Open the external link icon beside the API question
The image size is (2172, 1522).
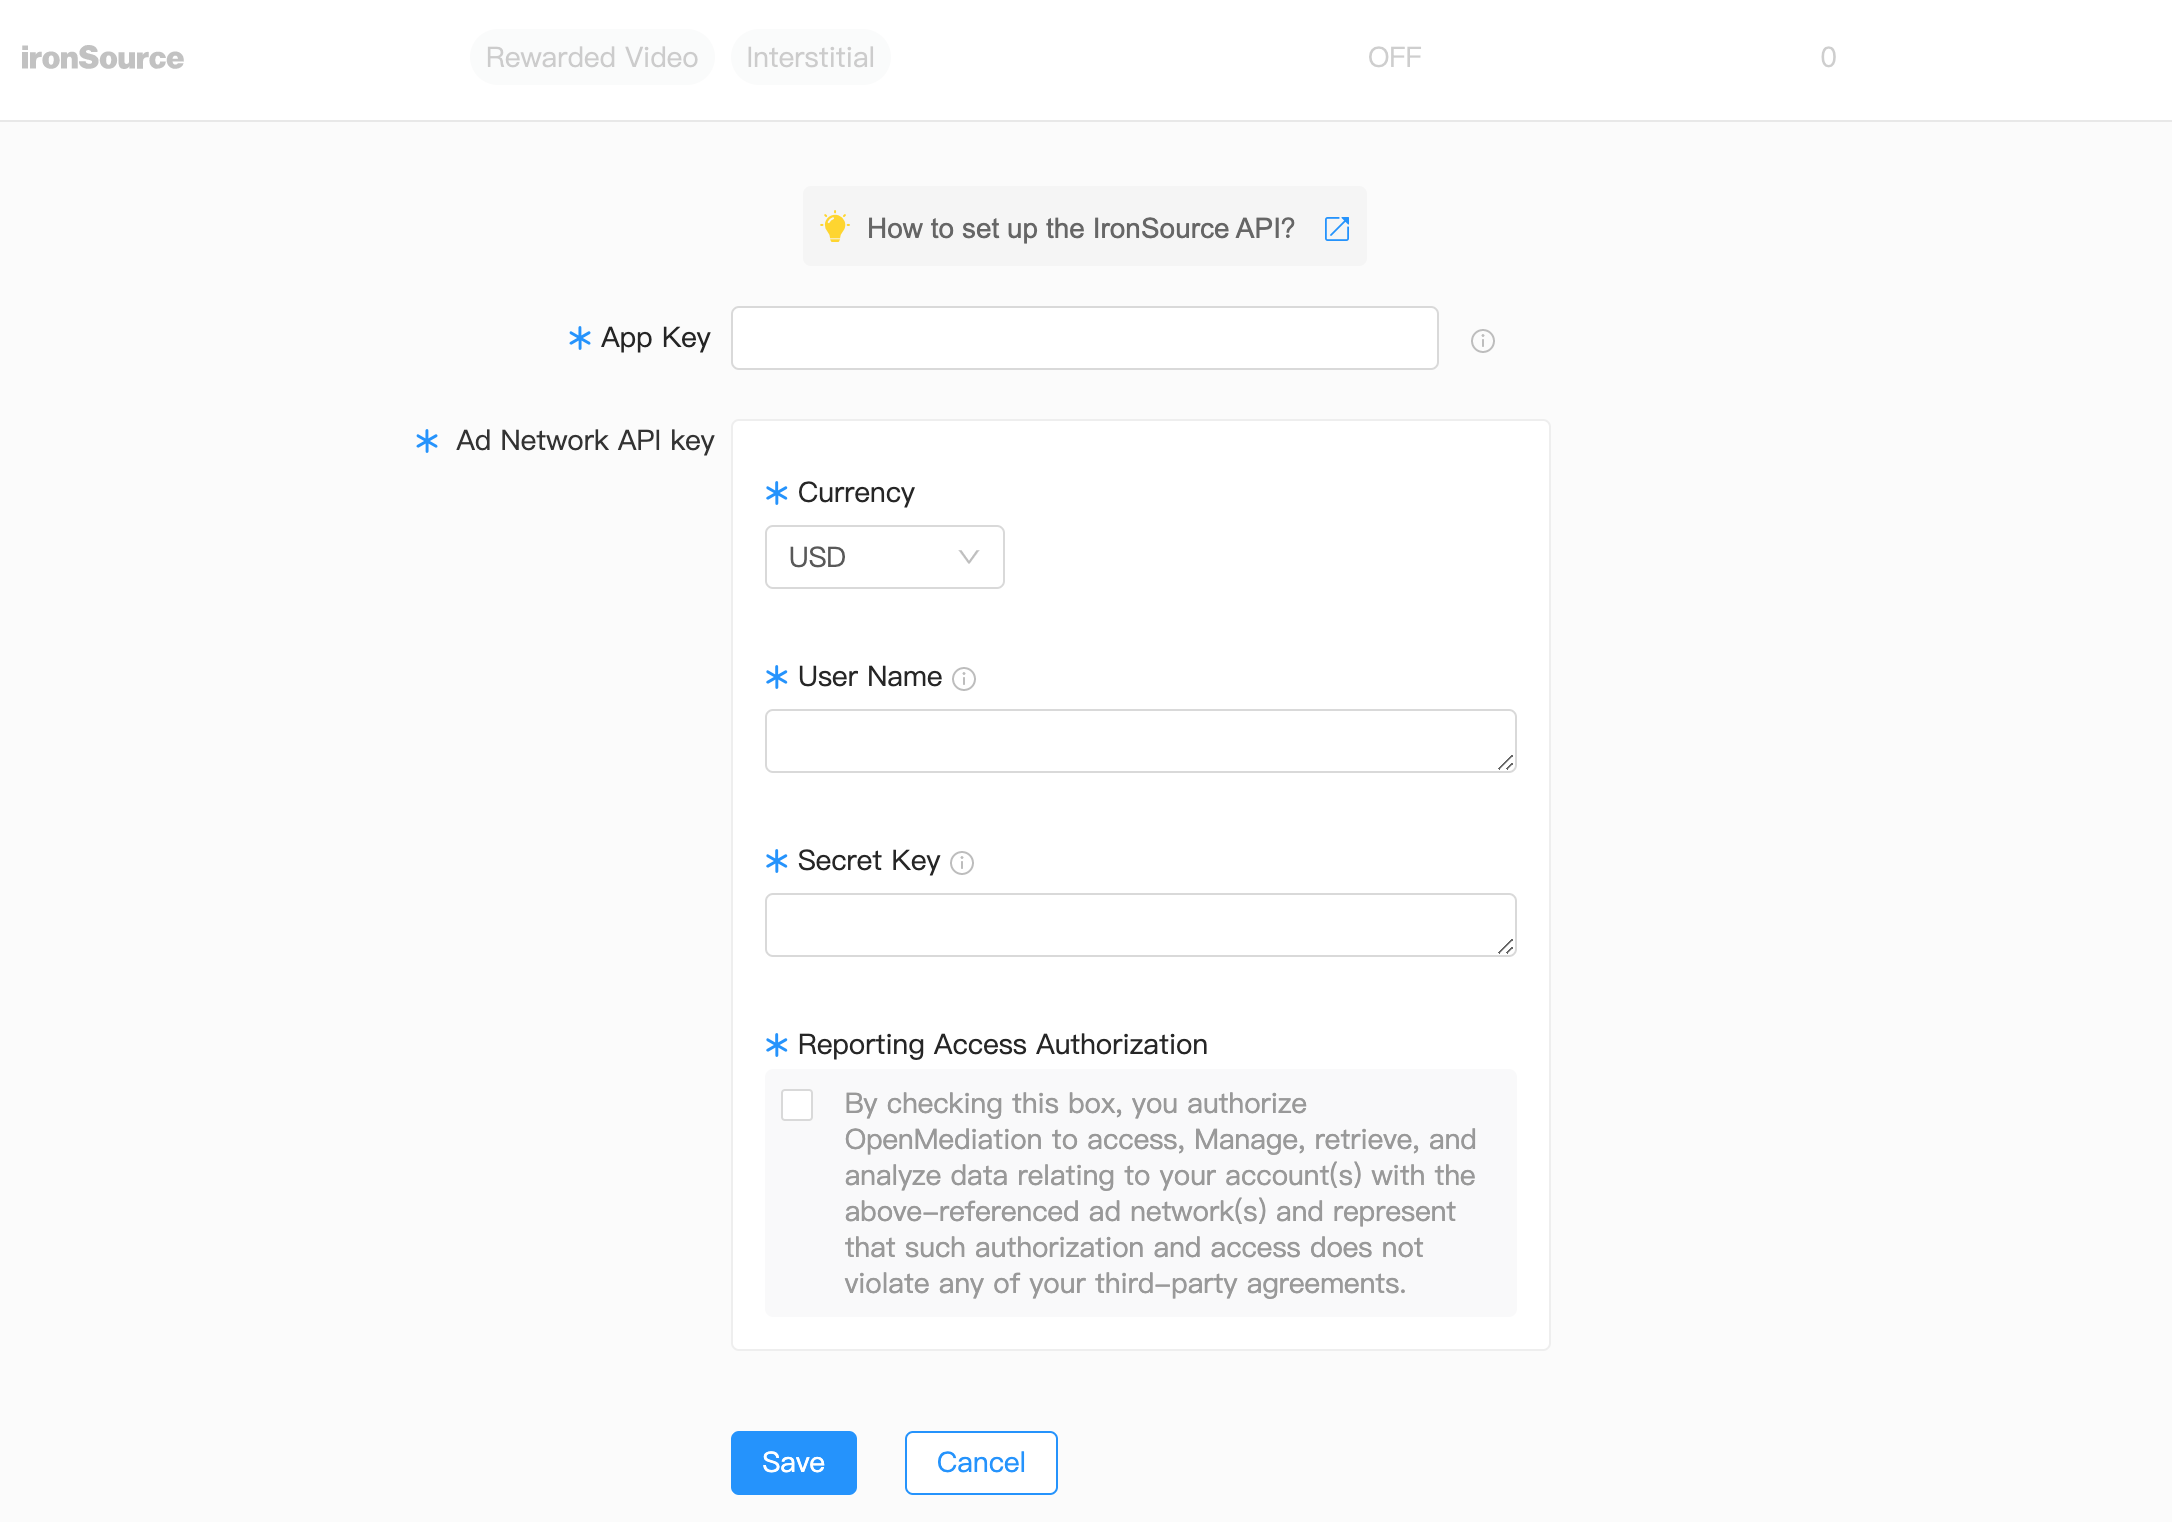tap(1337, 228)
